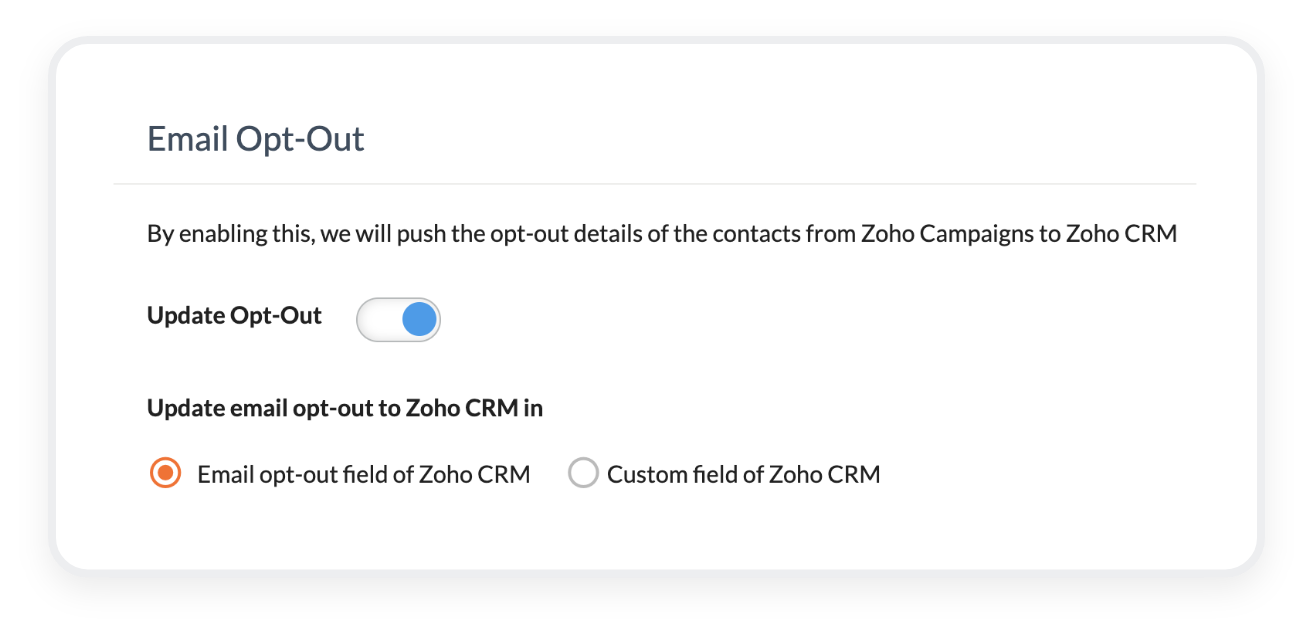Toggle the Update Opt-Out switch
Image resolution: width=1314 pixels, height=638 pixels.
tap(398, 320)
